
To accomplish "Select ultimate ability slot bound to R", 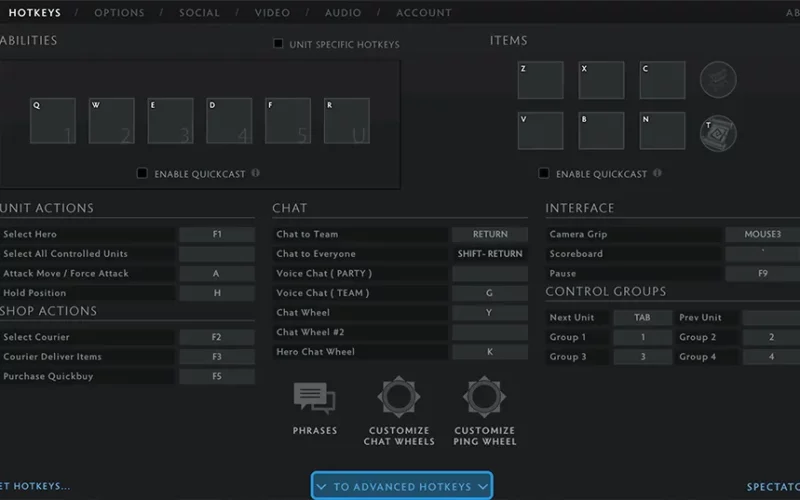I will tap(347, 121).
